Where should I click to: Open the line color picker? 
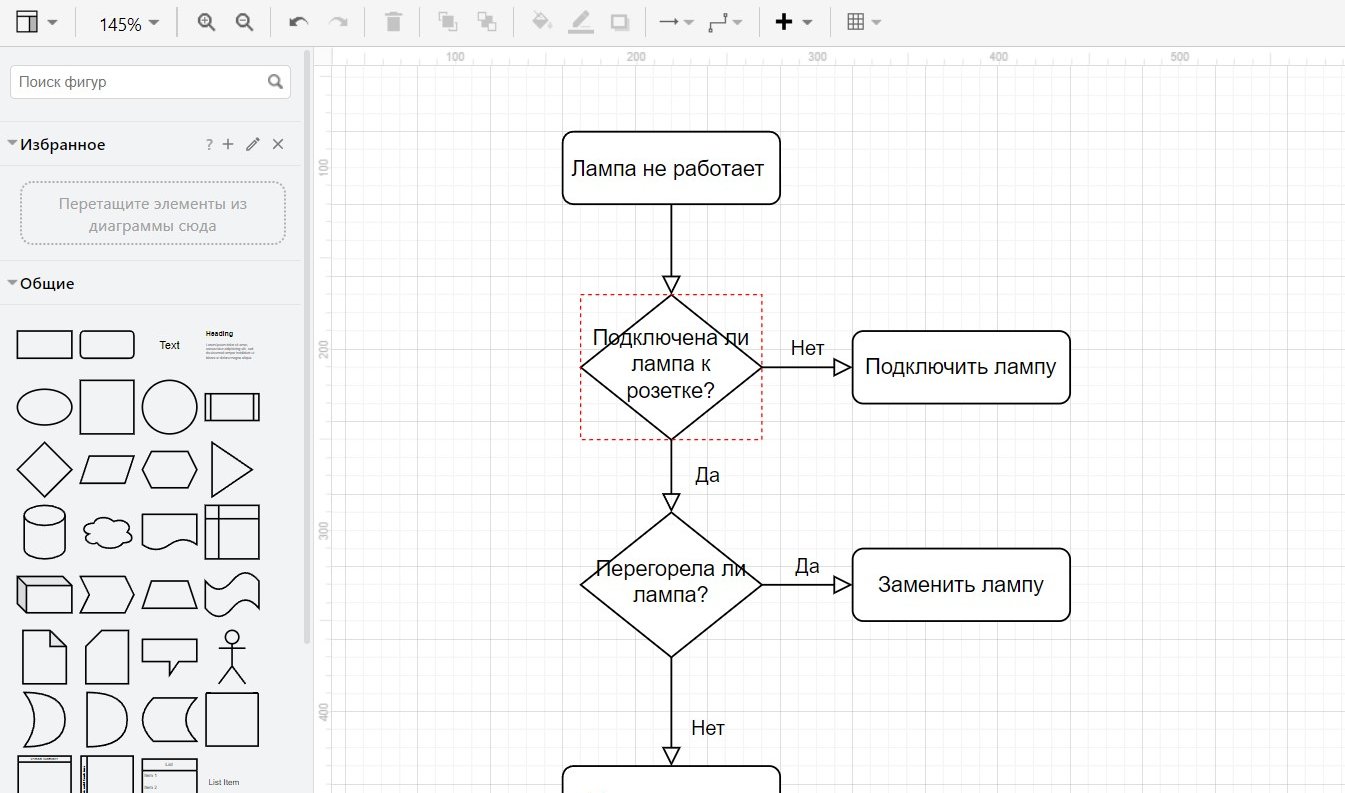pos(581,22)
